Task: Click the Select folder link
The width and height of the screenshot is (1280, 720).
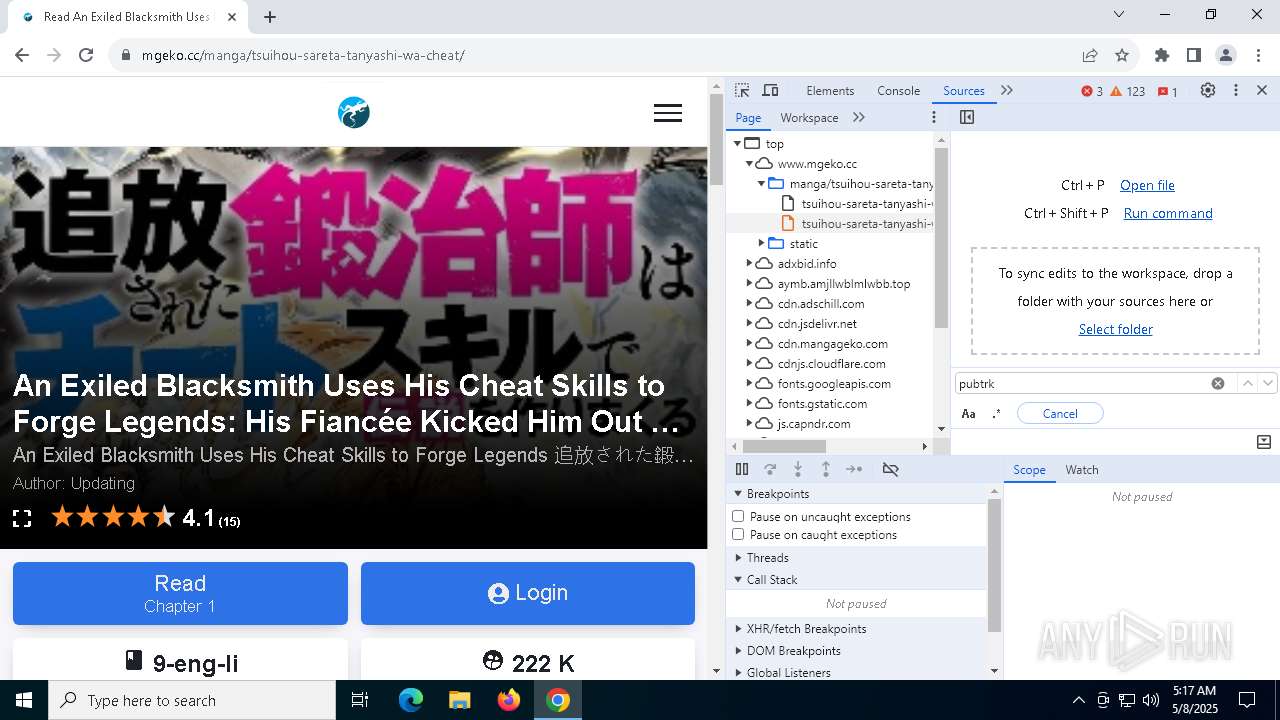Action: [1116, 329]
